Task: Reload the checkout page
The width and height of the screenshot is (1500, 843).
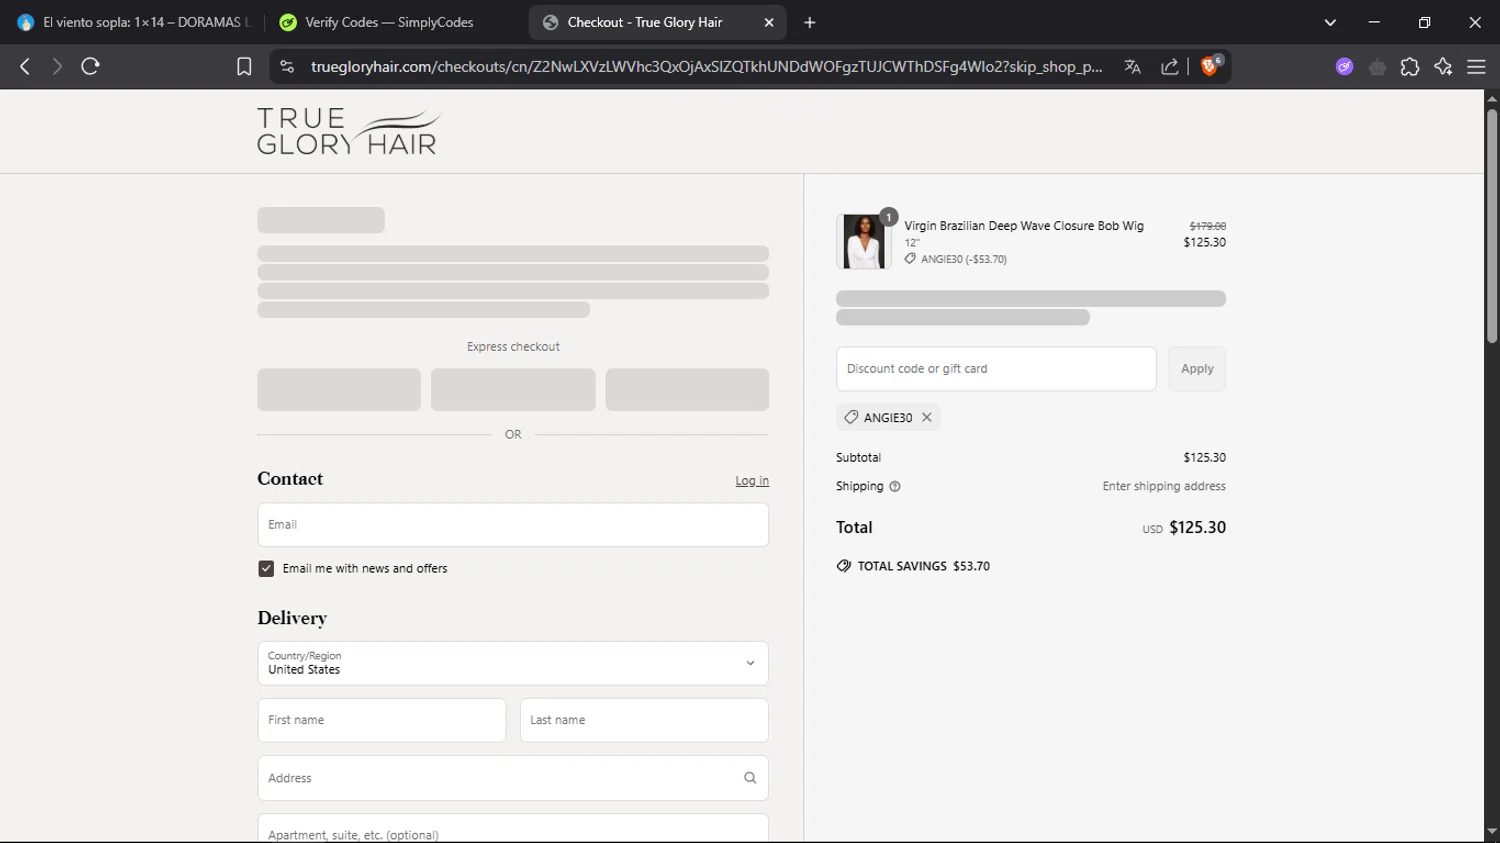Action: pyautogui.click(x=91, y=66)
